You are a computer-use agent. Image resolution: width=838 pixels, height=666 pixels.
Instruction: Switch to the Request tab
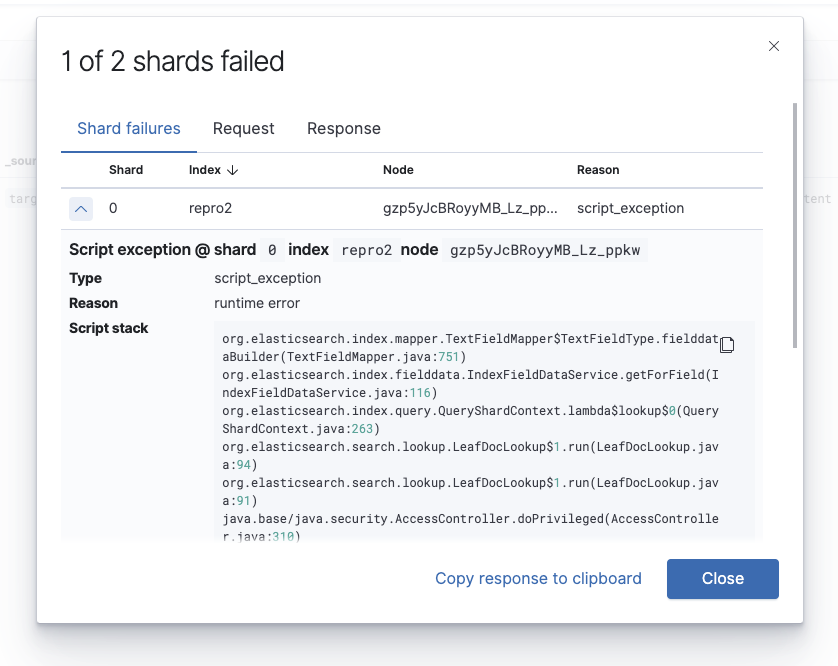pos(243,128)
